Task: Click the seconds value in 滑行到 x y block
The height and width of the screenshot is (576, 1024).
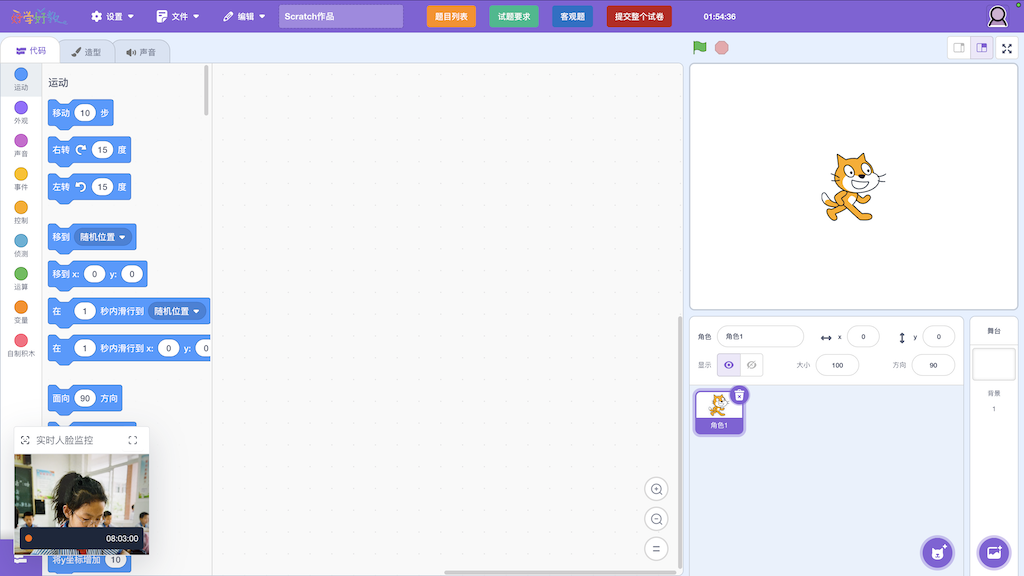Action: (x=85, y=349)
